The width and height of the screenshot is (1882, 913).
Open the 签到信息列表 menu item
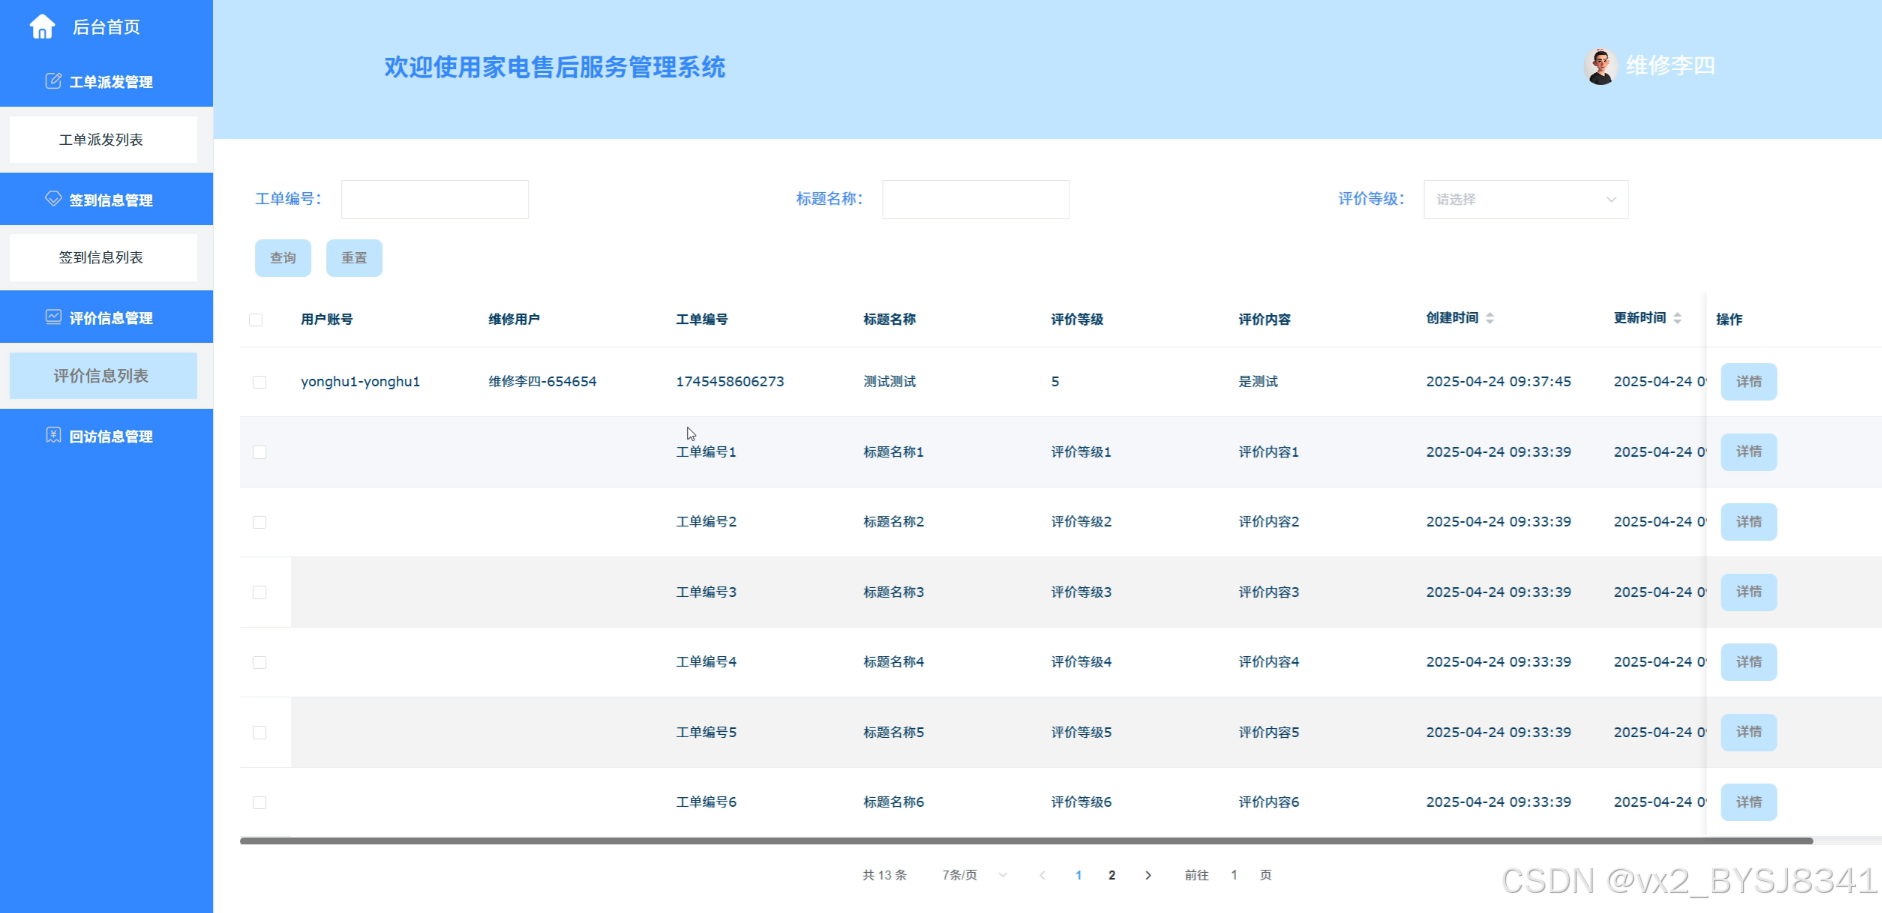(103, 258)
